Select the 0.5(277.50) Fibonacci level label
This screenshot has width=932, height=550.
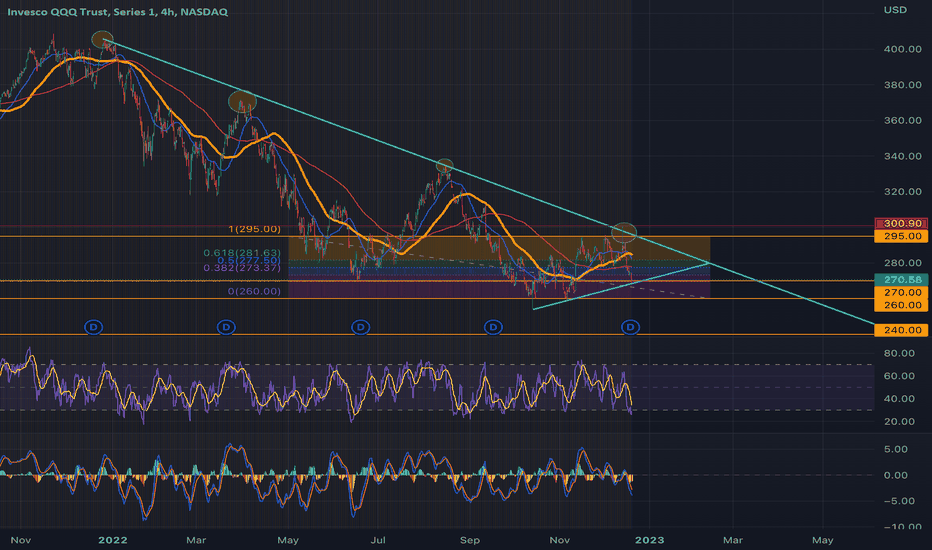point(249,260)
